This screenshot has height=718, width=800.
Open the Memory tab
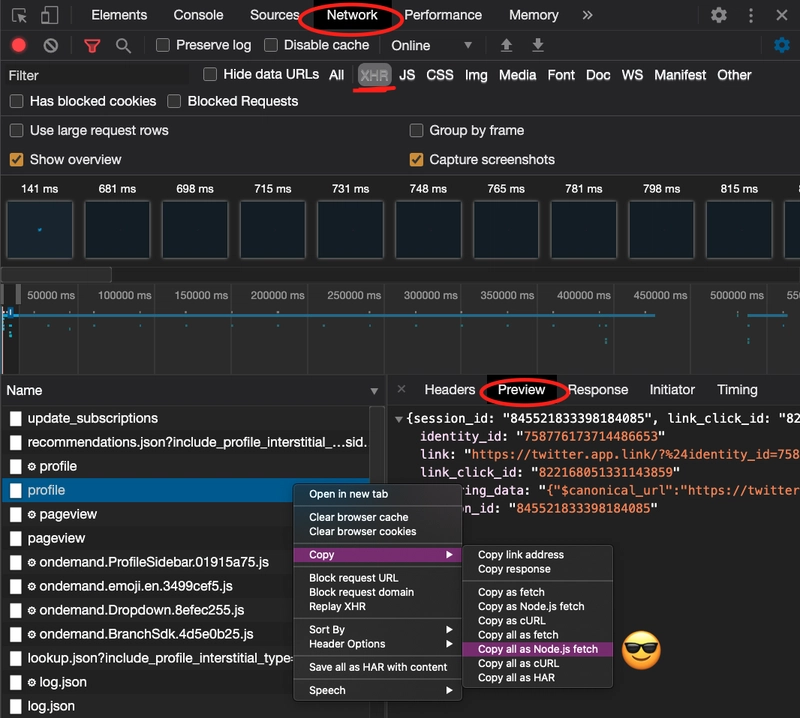point(534,15)
